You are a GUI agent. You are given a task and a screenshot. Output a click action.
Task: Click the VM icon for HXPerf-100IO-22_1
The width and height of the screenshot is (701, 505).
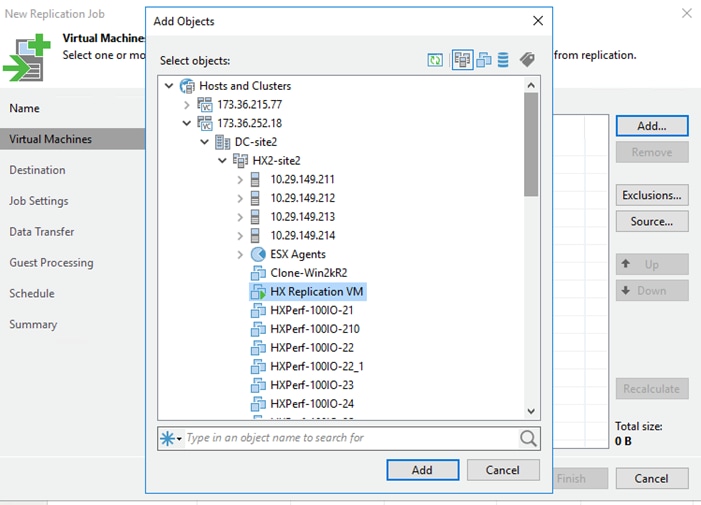258,366
